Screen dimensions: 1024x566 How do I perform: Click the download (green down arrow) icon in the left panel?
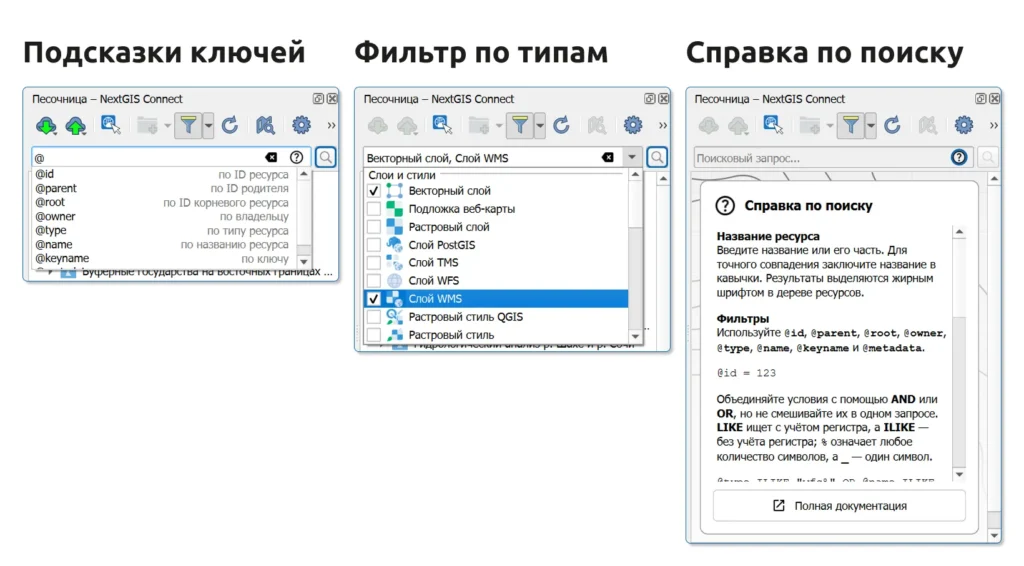coord(46,125)
